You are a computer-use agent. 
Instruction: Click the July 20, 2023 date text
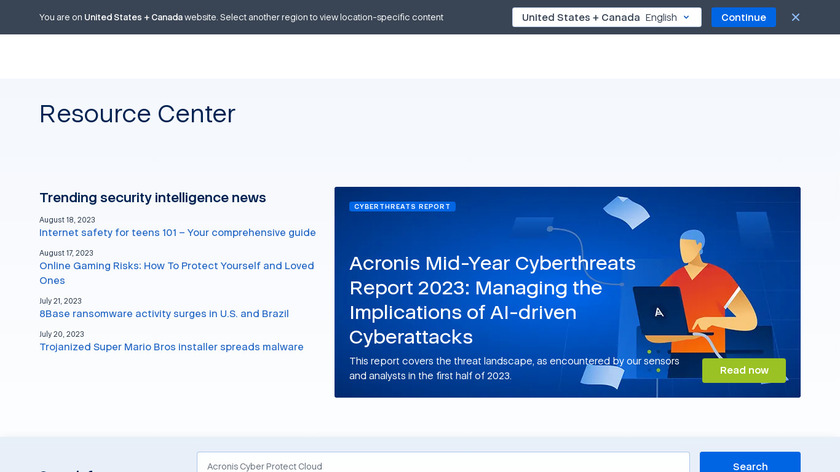coord(62,334)
